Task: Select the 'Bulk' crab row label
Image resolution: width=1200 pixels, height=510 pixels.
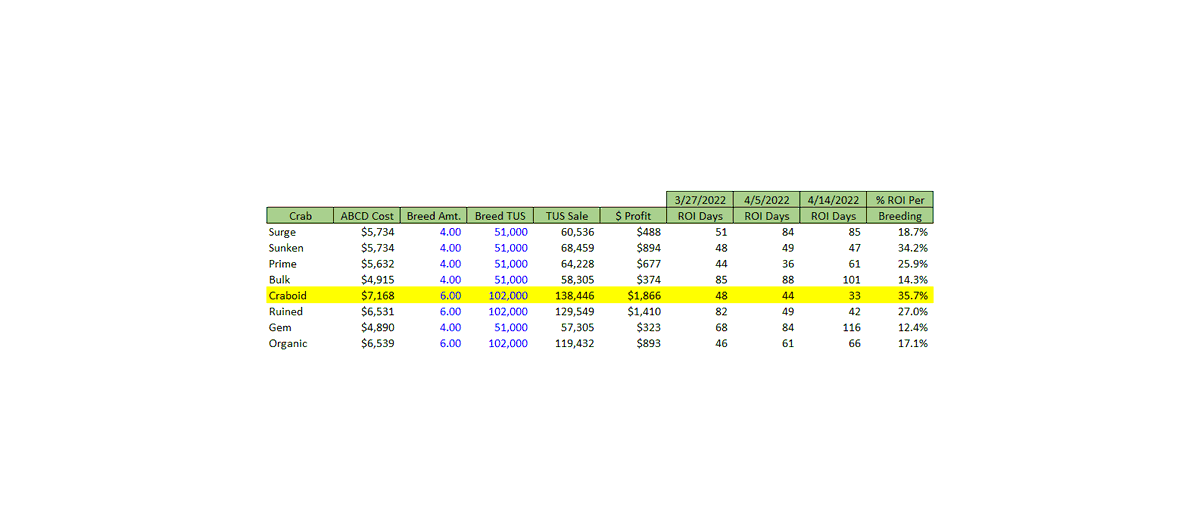Action: pos(280,280)
